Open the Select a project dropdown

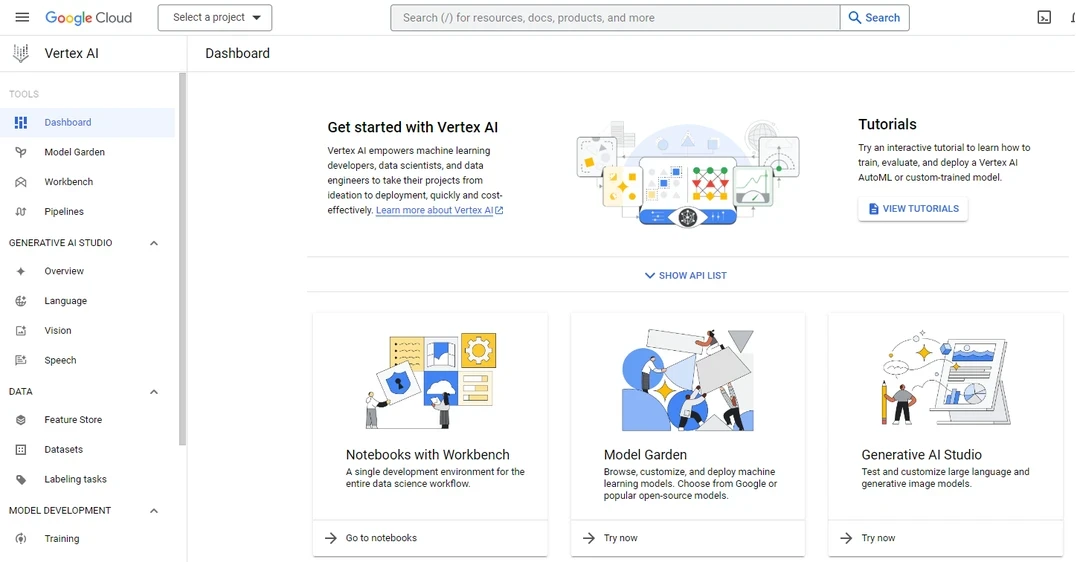click(215, 18)
